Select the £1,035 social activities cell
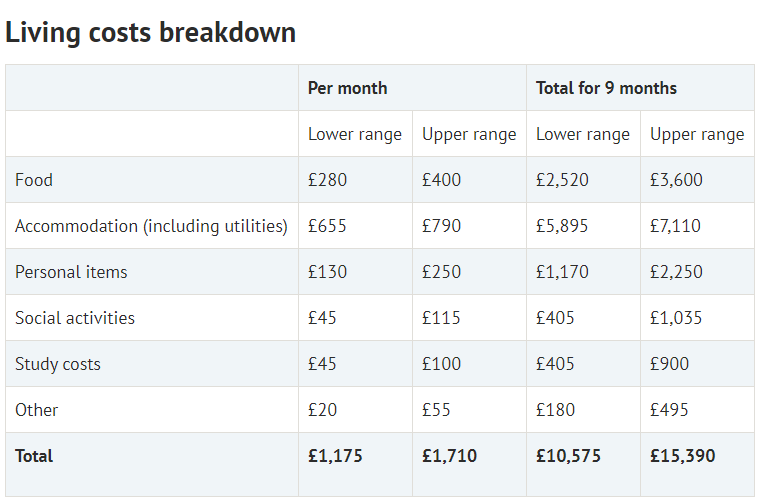Viewport: 759px width, 504px height. pos(676,318)
